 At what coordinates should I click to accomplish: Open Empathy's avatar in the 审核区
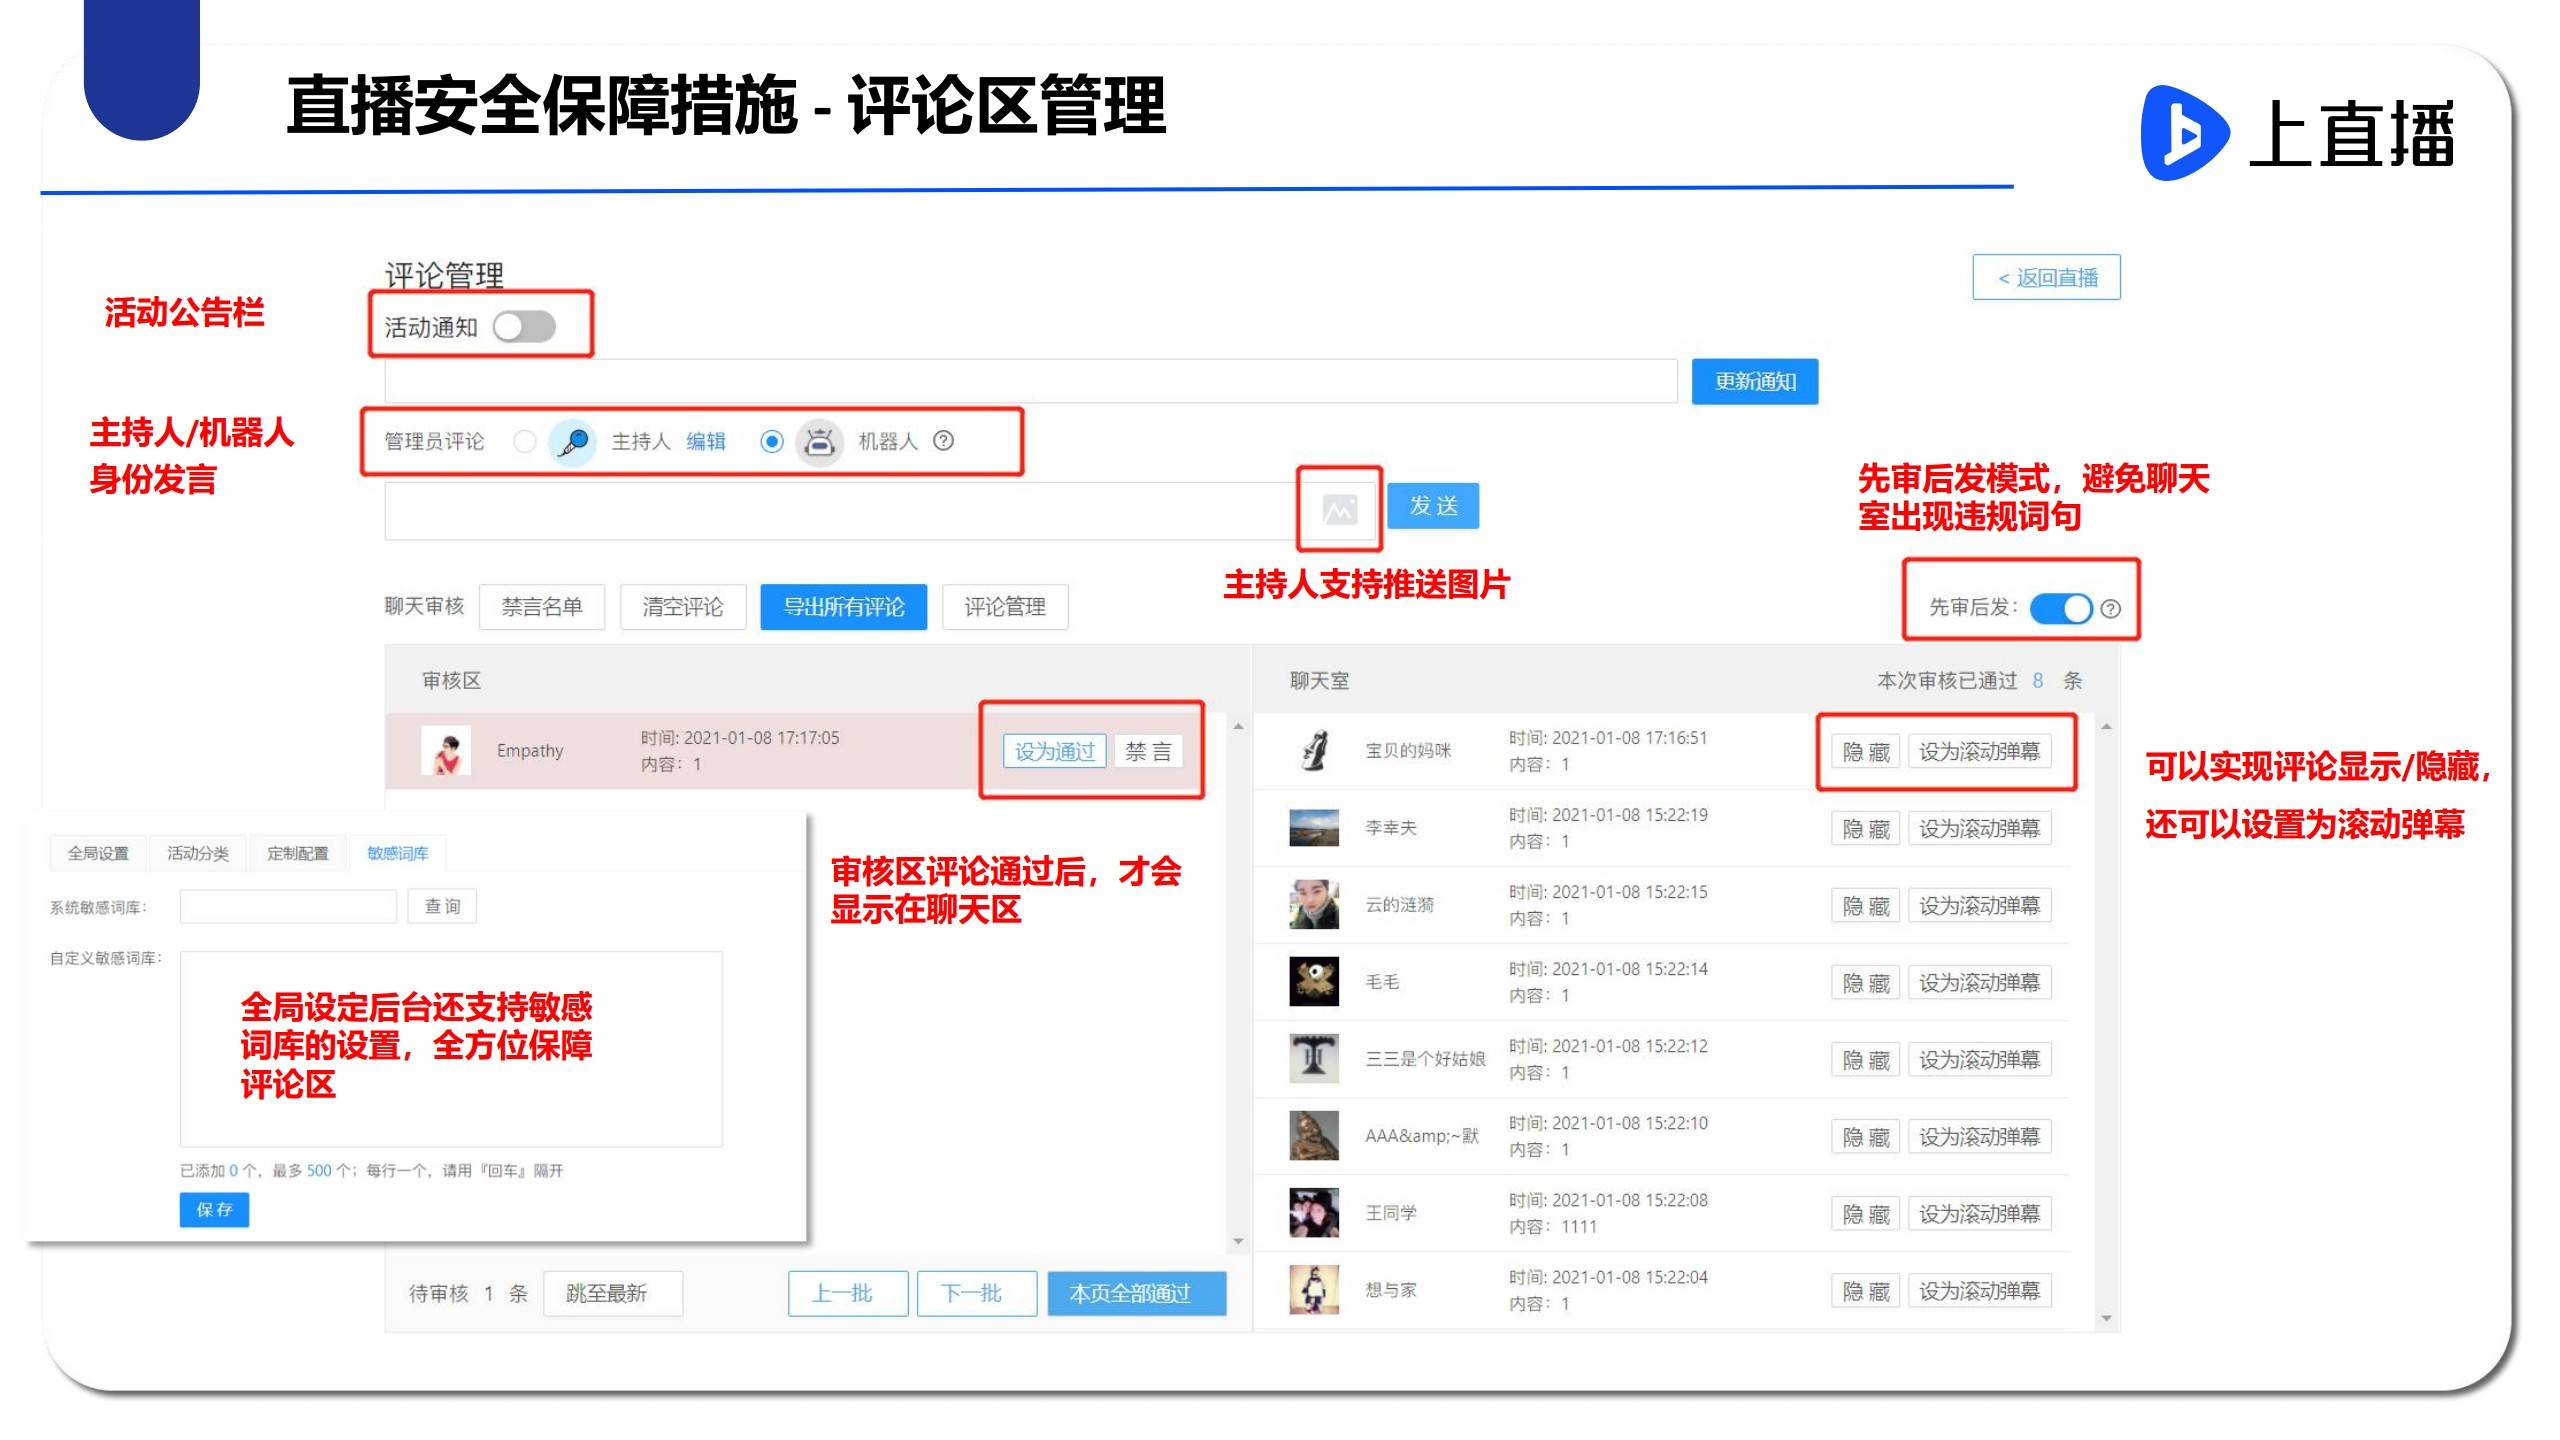446,750
